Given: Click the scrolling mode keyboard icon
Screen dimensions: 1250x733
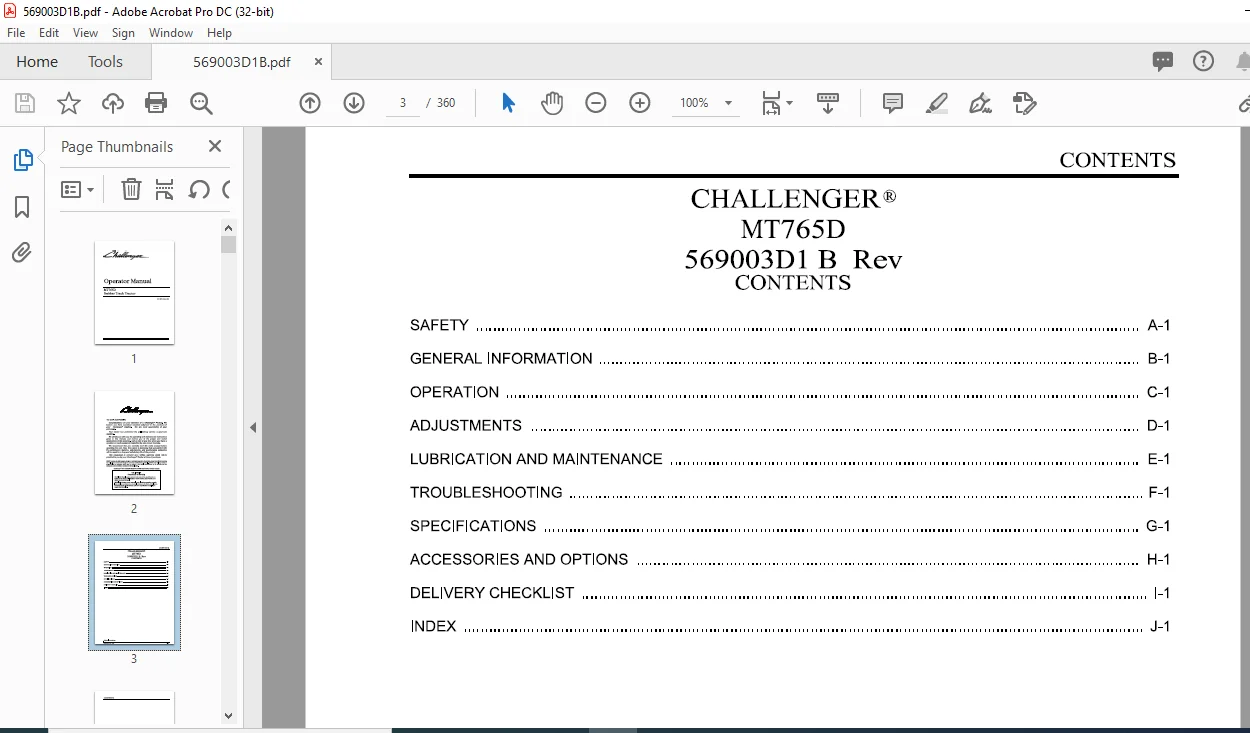Looking at the screenshot, I should tap(828, 103).
